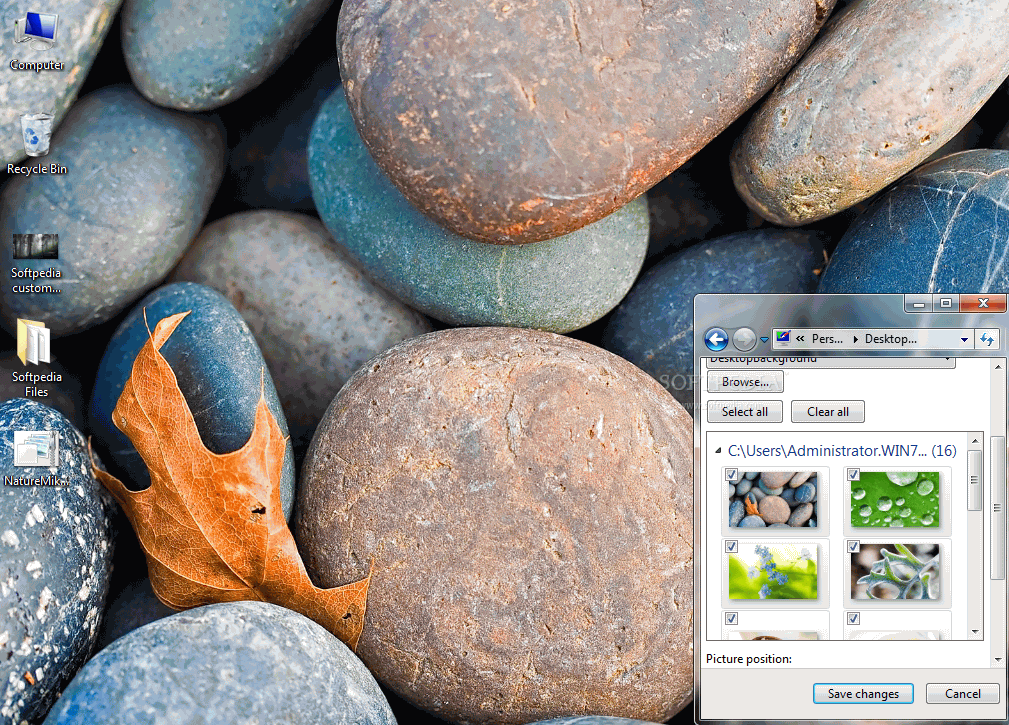Click the window's outer scroll-up arrow
1009x725 pixels.
point(998,365)
